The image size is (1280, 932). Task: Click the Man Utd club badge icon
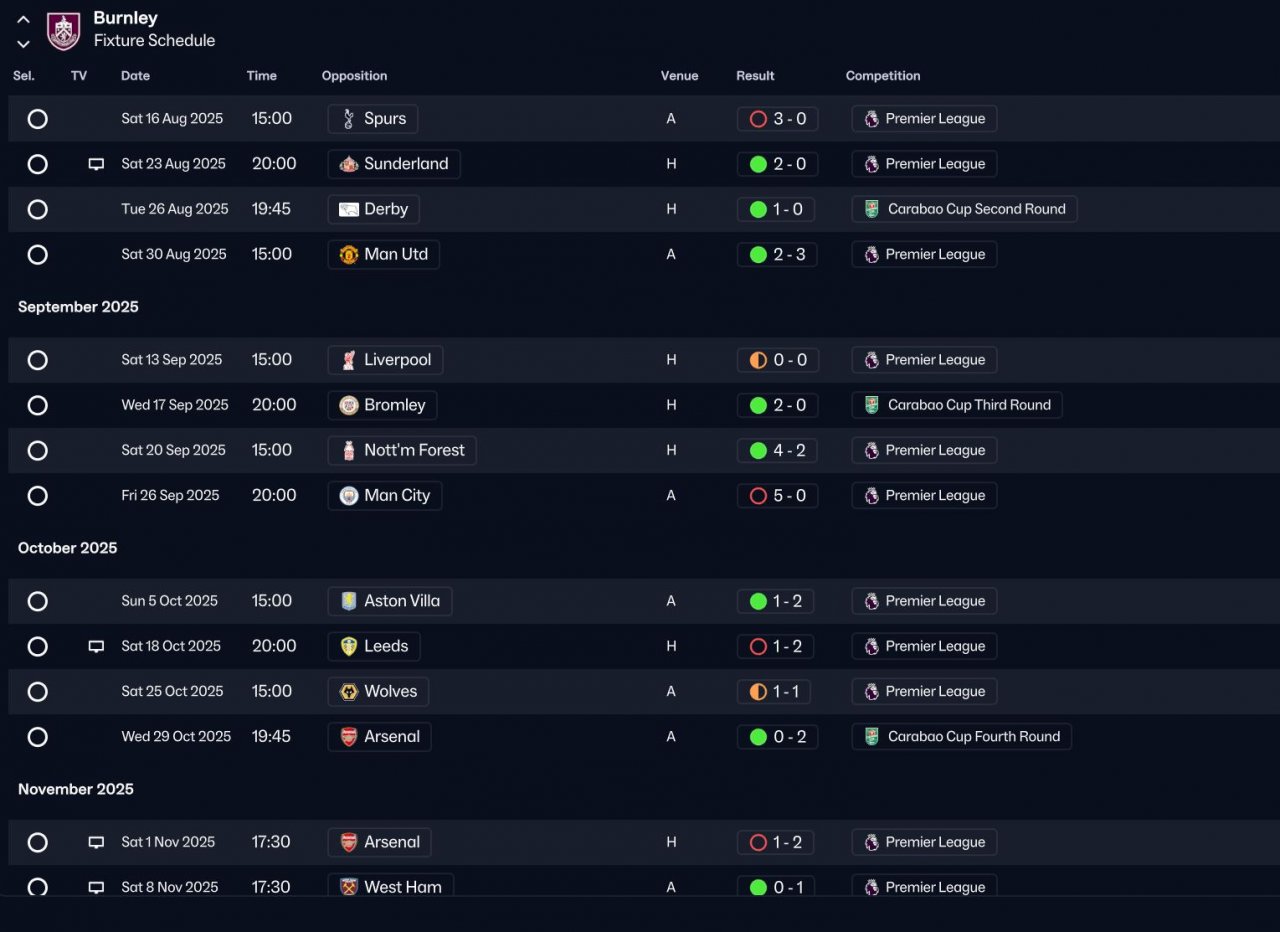coord(349,254)
